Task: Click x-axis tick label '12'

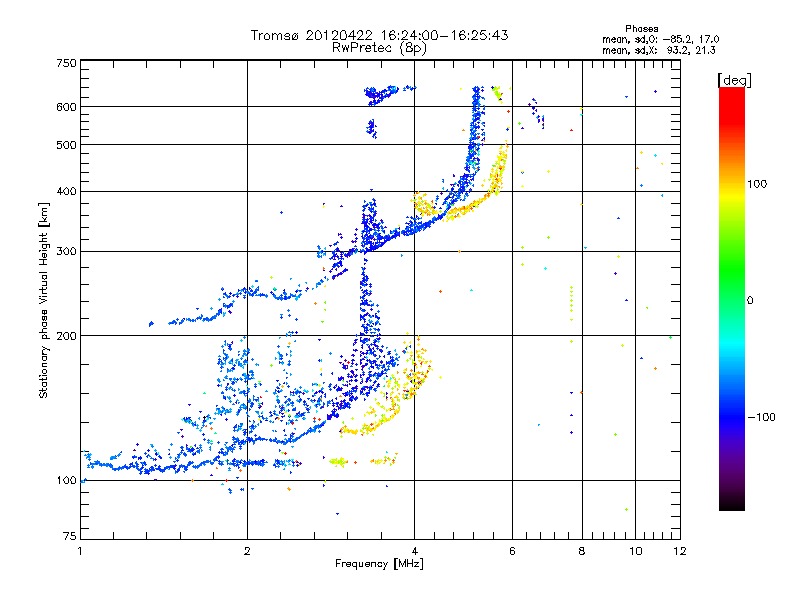Action: (680, 551)
